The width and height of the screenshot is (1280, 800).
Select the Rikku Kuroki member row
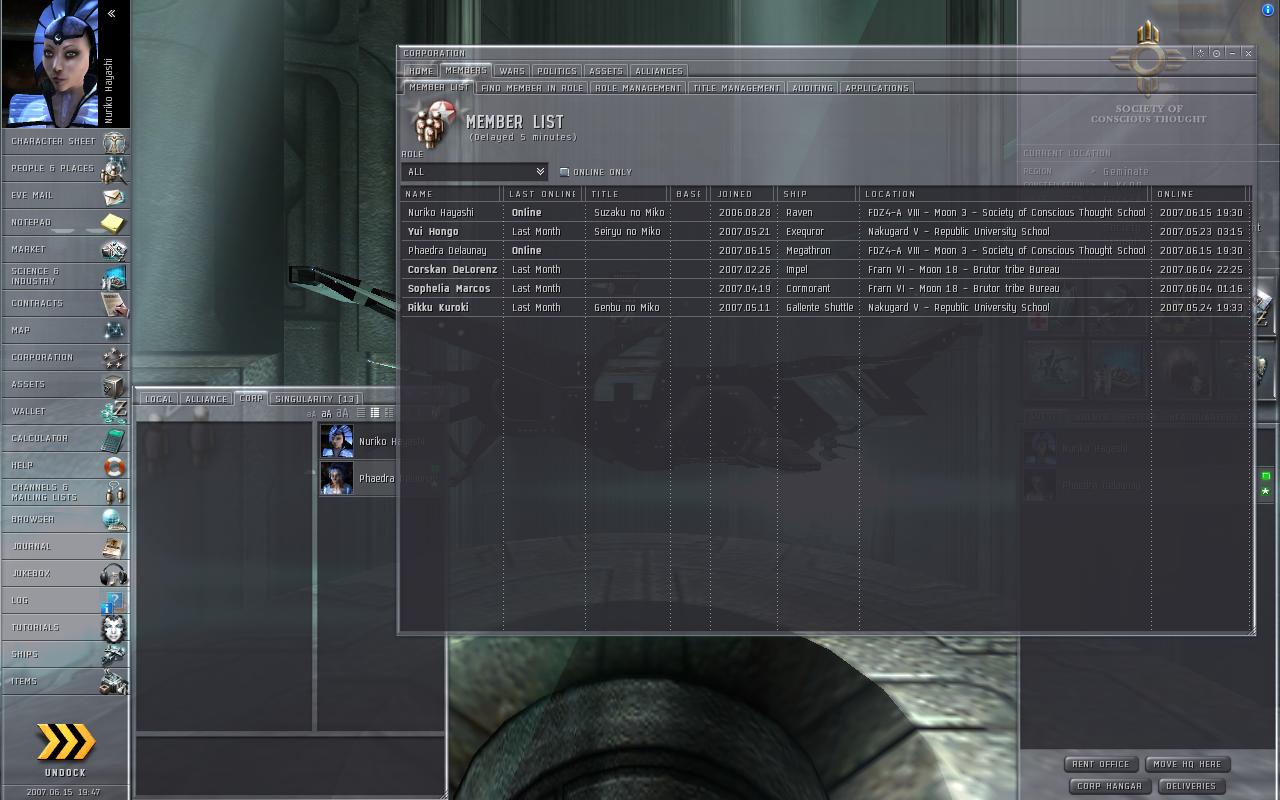tap(826, 307)
